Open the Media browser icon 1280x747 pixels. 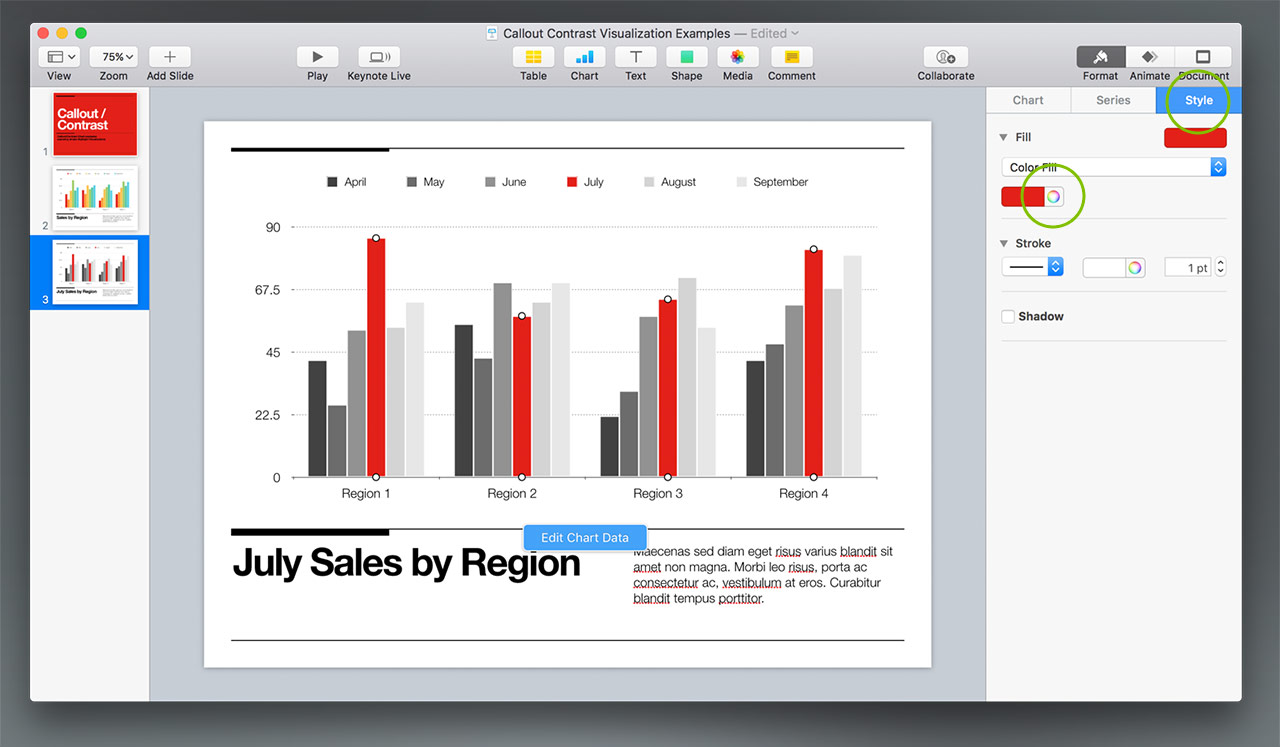click(x=737, y=57)
